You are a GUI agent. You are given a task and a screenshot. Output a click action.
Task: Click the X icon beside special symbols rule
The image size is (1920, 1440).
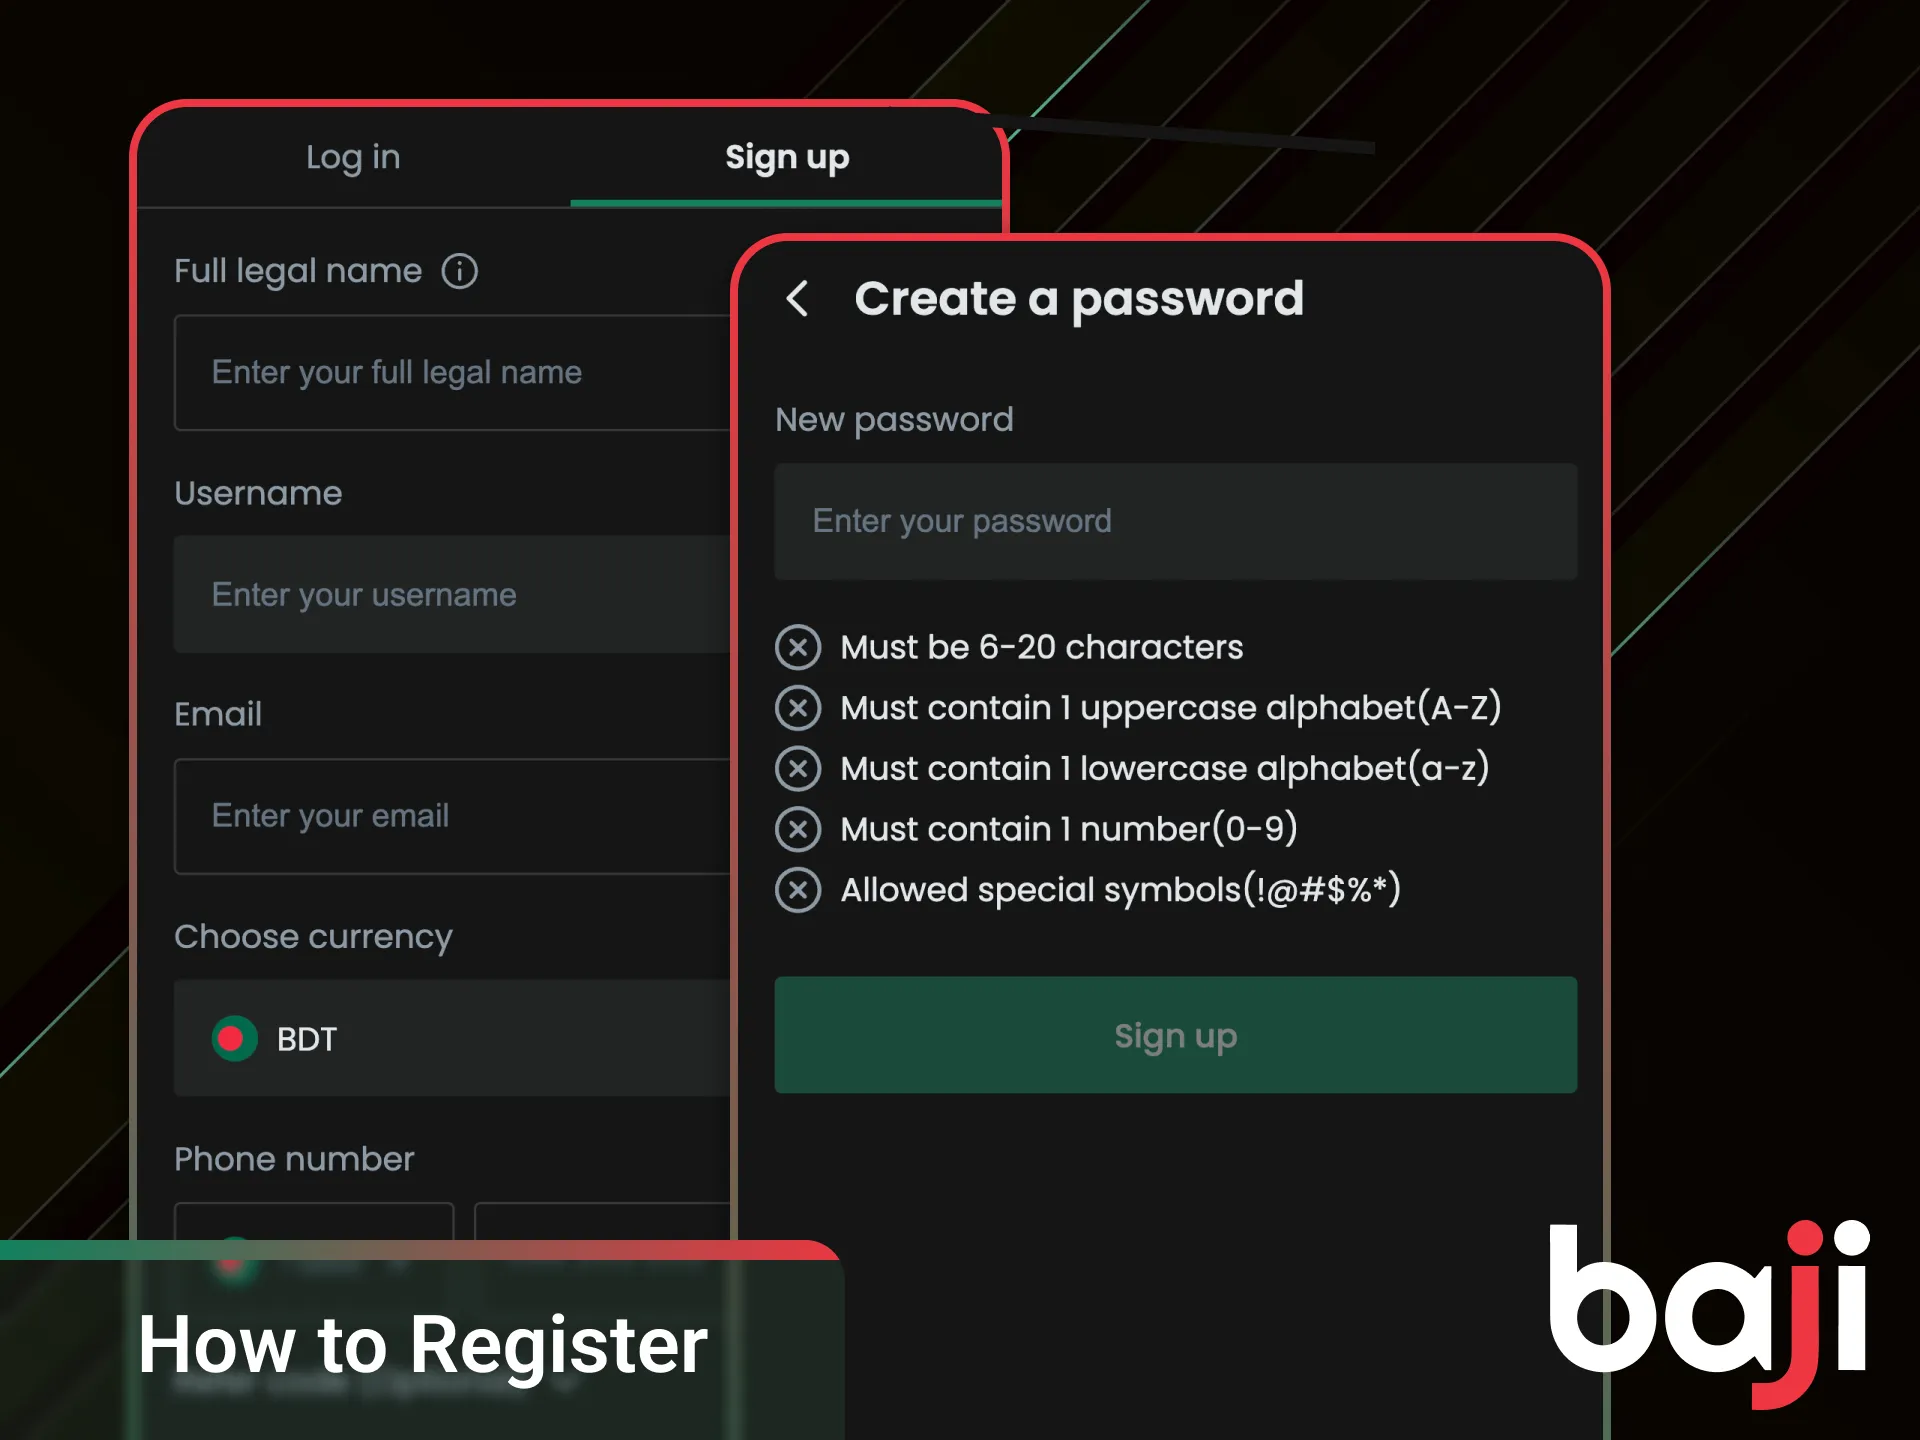(797, 889)
